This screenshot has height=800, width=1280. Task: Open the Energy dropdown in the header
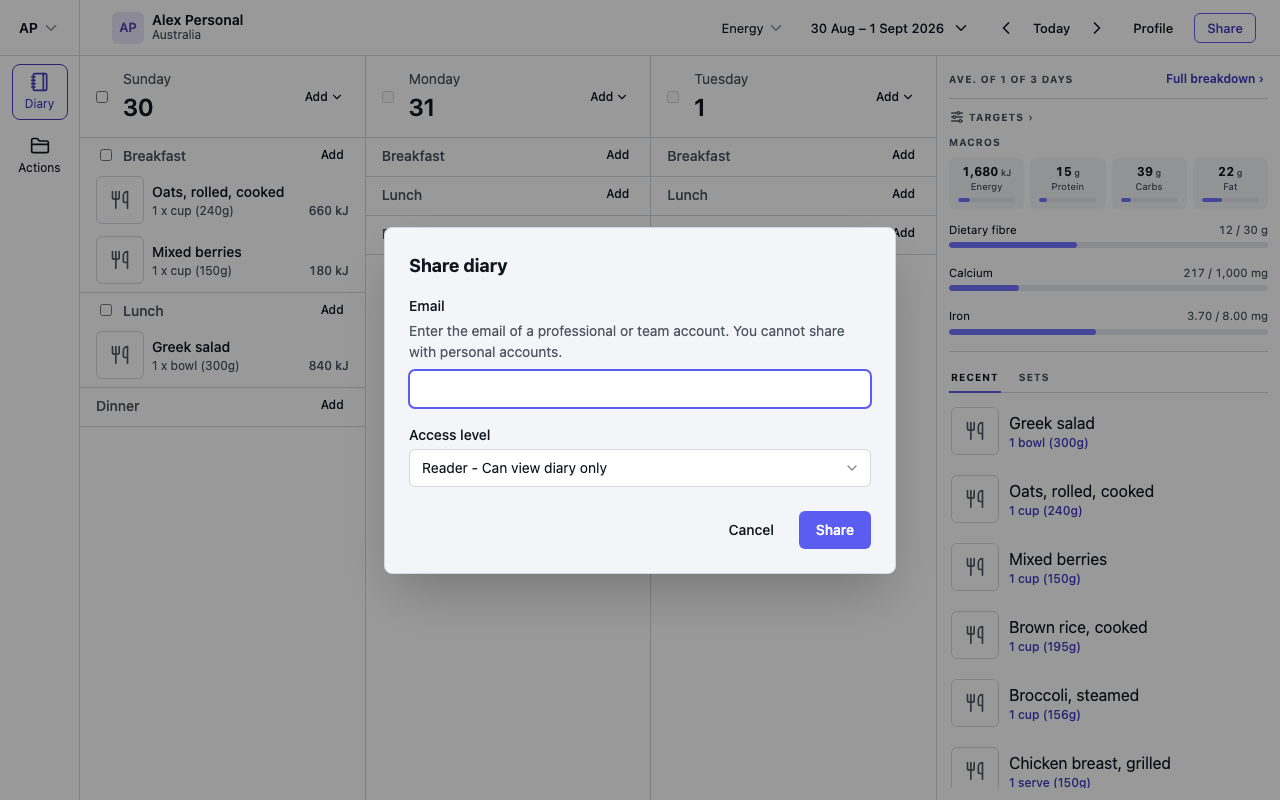click(751, 28)
